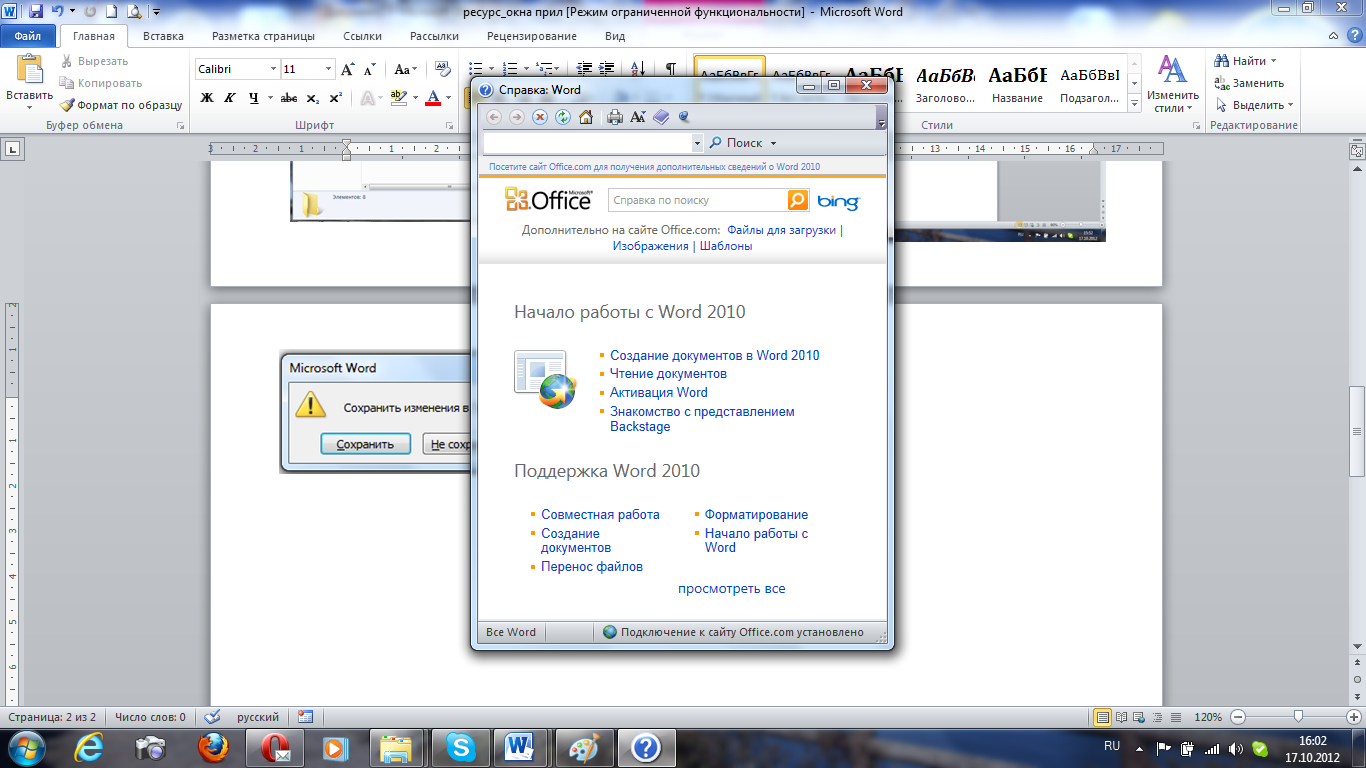The width and height of the screenshot is (1366, 768).
Task: Toggle superscript formatting
Action: tap(335, 98)
